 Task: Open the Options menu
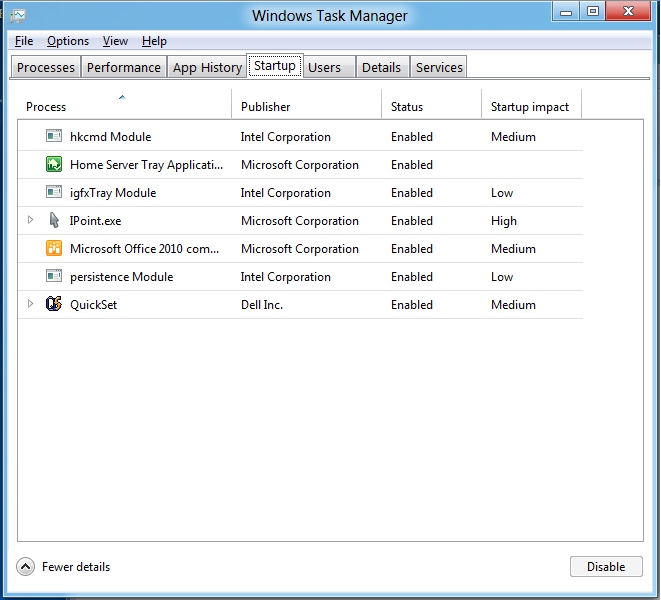click(68, 41)
